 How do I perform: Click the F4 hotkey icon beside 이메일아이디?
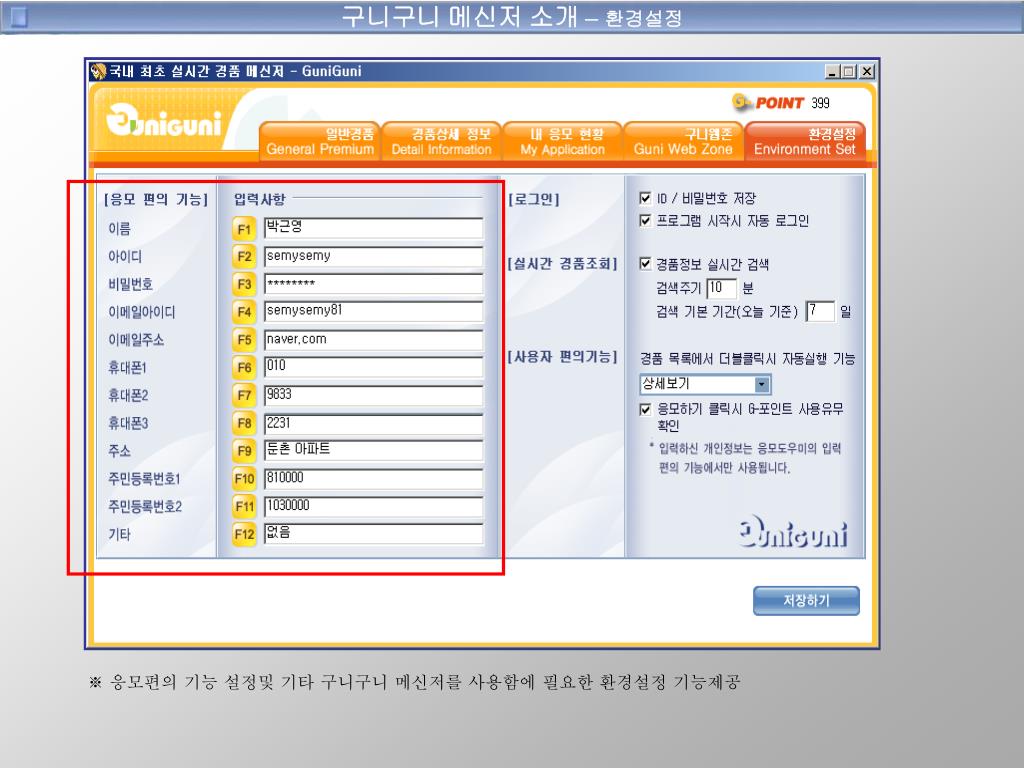point(244,312)
